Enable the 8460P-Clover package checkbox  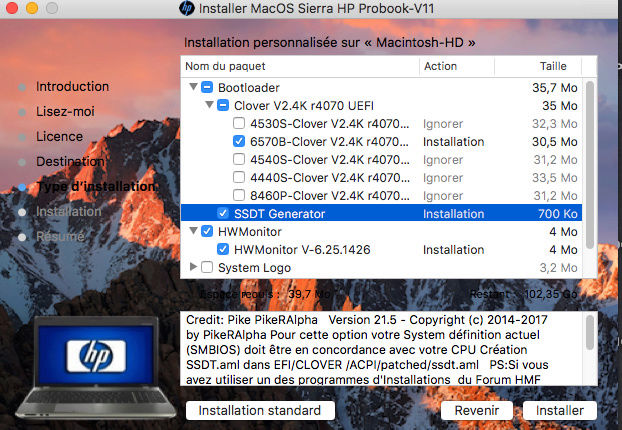click(x=239, y=195)
